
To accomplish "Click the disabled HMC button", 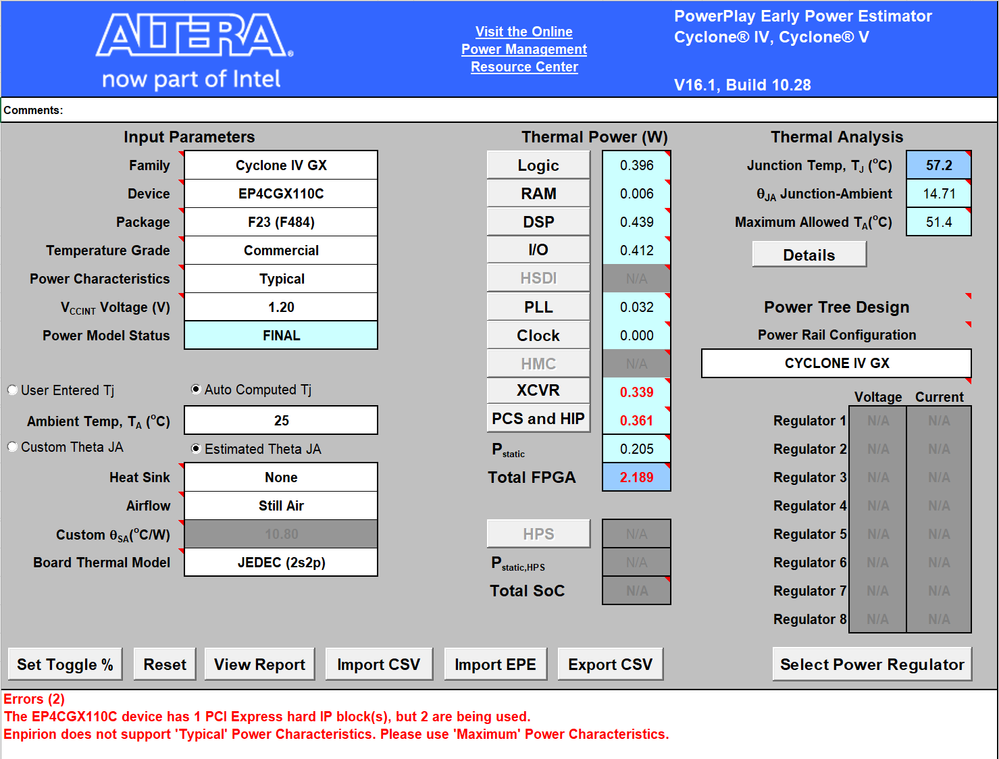I will [x=538, y=364].
